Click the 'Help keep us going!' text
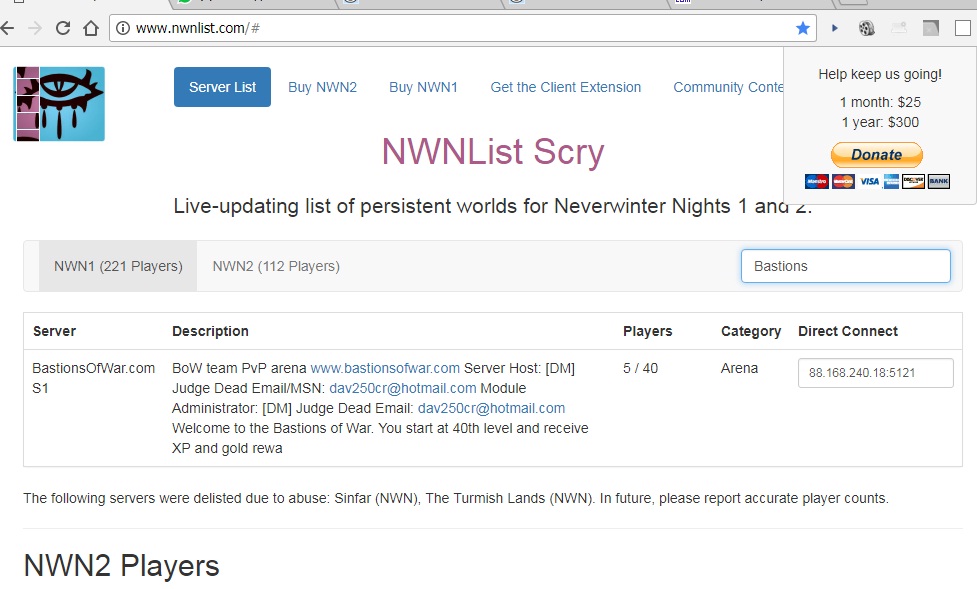This screenshot has width=977, height=589. [x=880, y=74]
